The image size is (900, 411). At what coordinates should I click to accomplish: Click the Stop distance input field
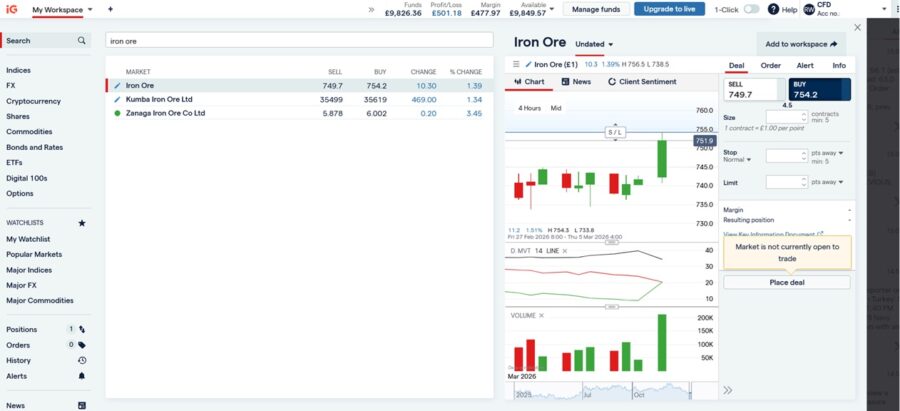click(x=787, y=156)
